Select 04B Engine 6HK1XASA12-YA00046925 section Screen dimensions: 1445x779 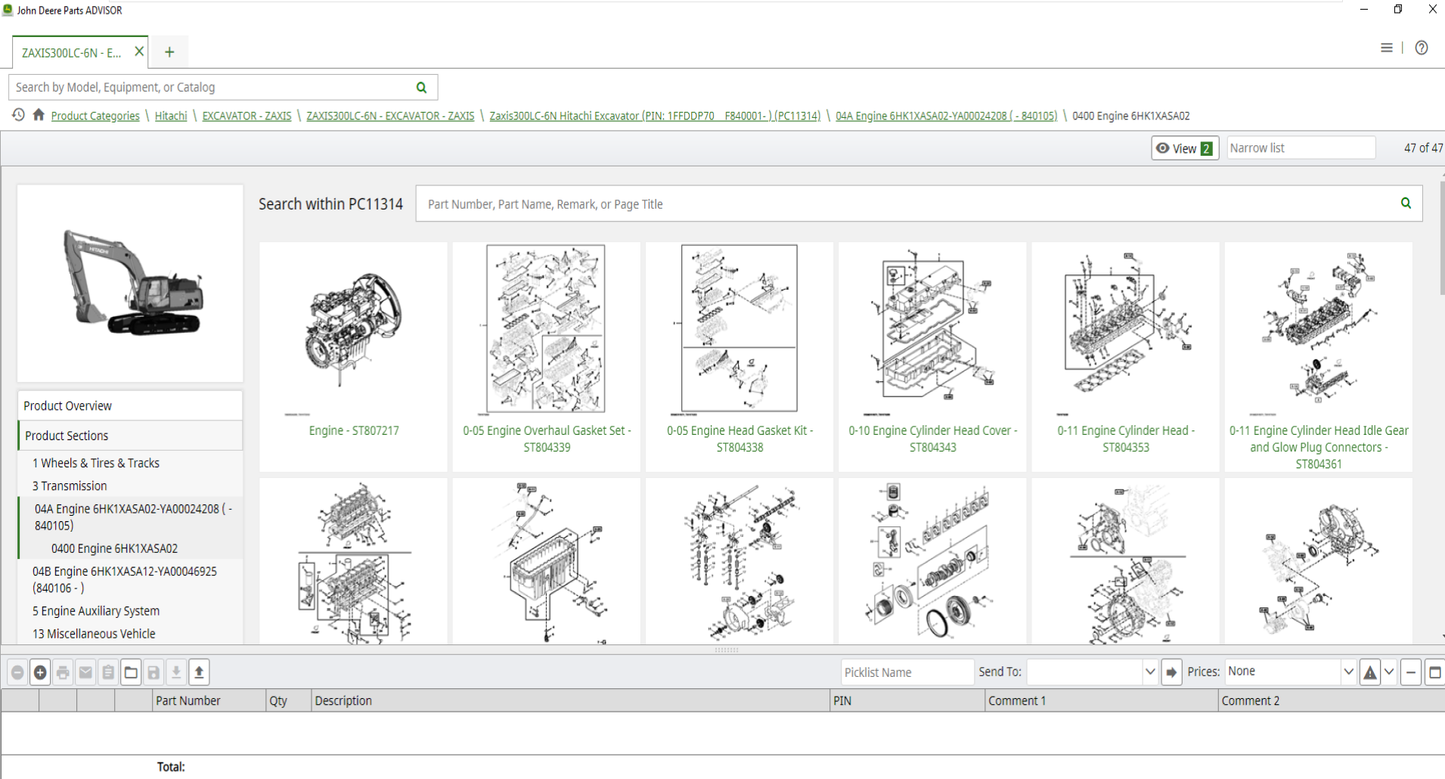[125, 580]
